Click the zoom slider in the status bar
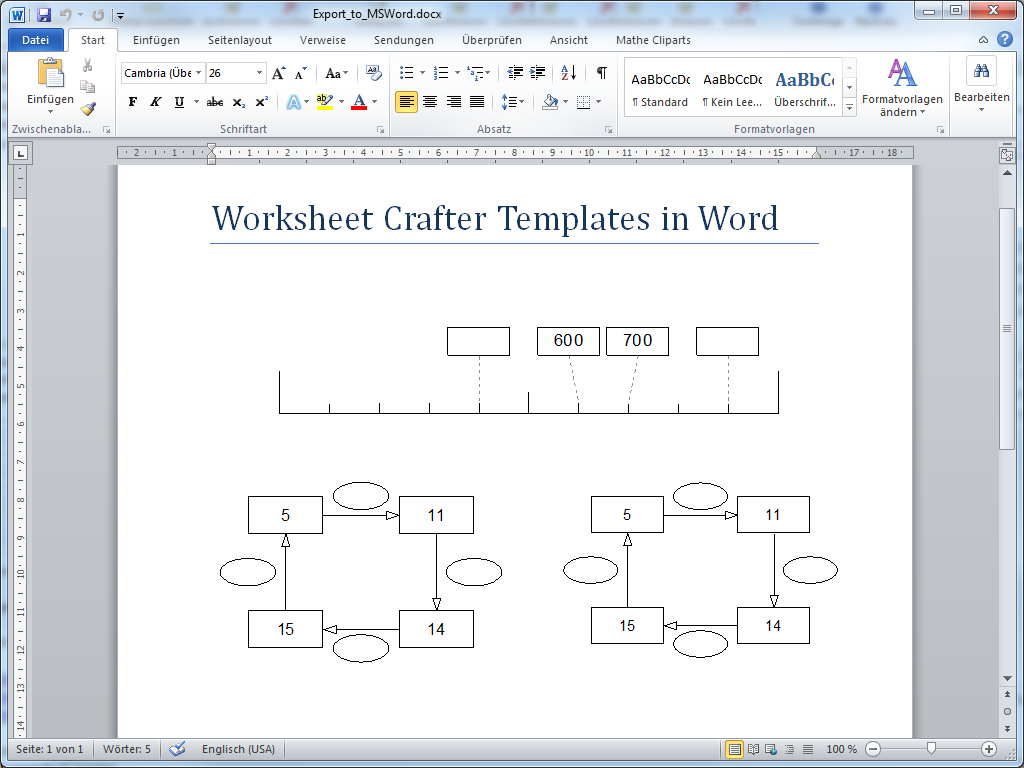Image resolution: width=1024 pixels, height=768 pixels. pos(930,748)
